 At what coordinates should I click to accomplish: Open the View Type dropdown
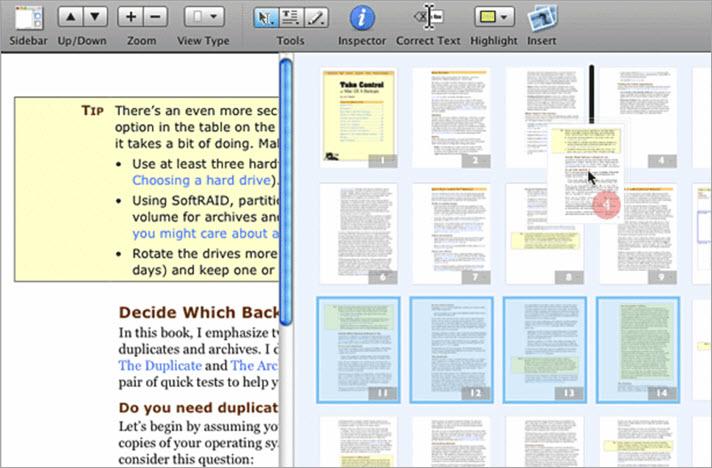pyautogui.click(x=206, y=18)
